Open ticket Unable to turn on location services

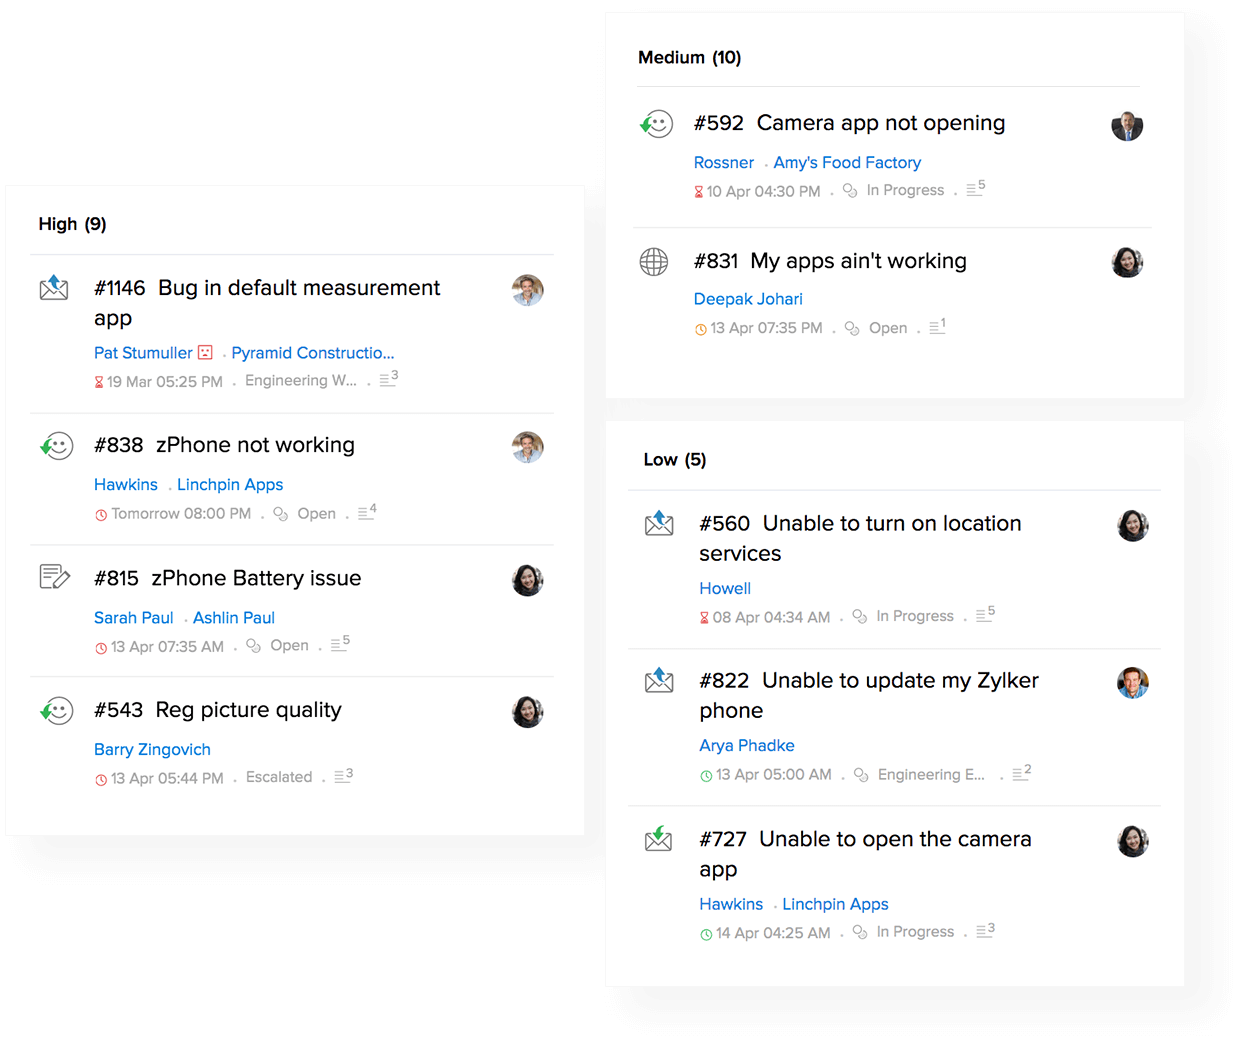(860, 538)
